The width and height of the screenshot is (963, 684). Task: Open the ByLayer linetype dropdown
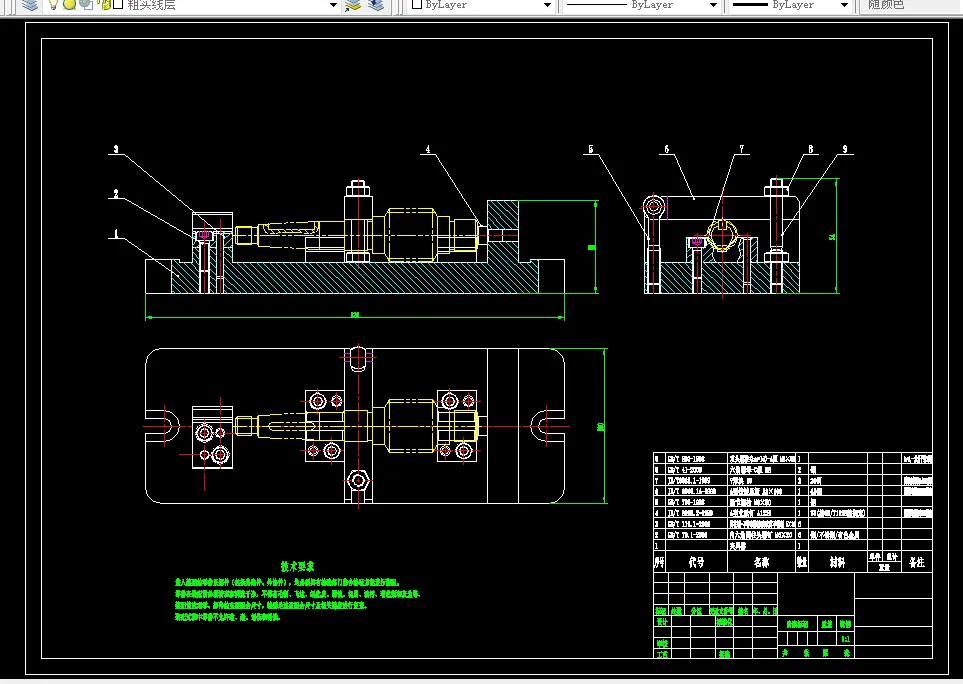pos(713,5)
